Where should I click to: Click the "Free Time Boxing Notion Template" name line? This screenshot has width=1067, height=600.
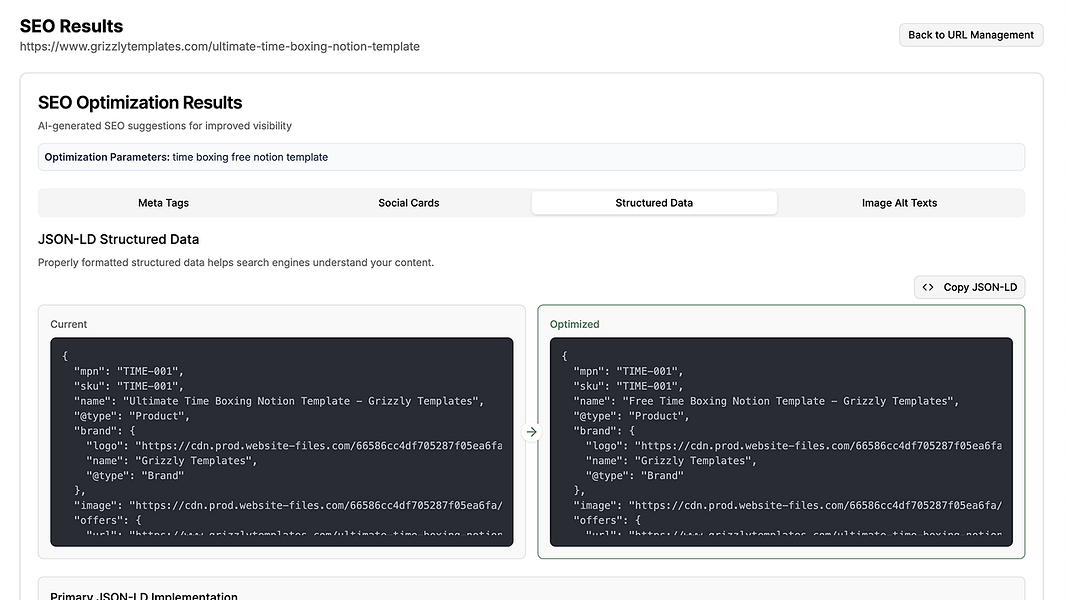(766, 401)
